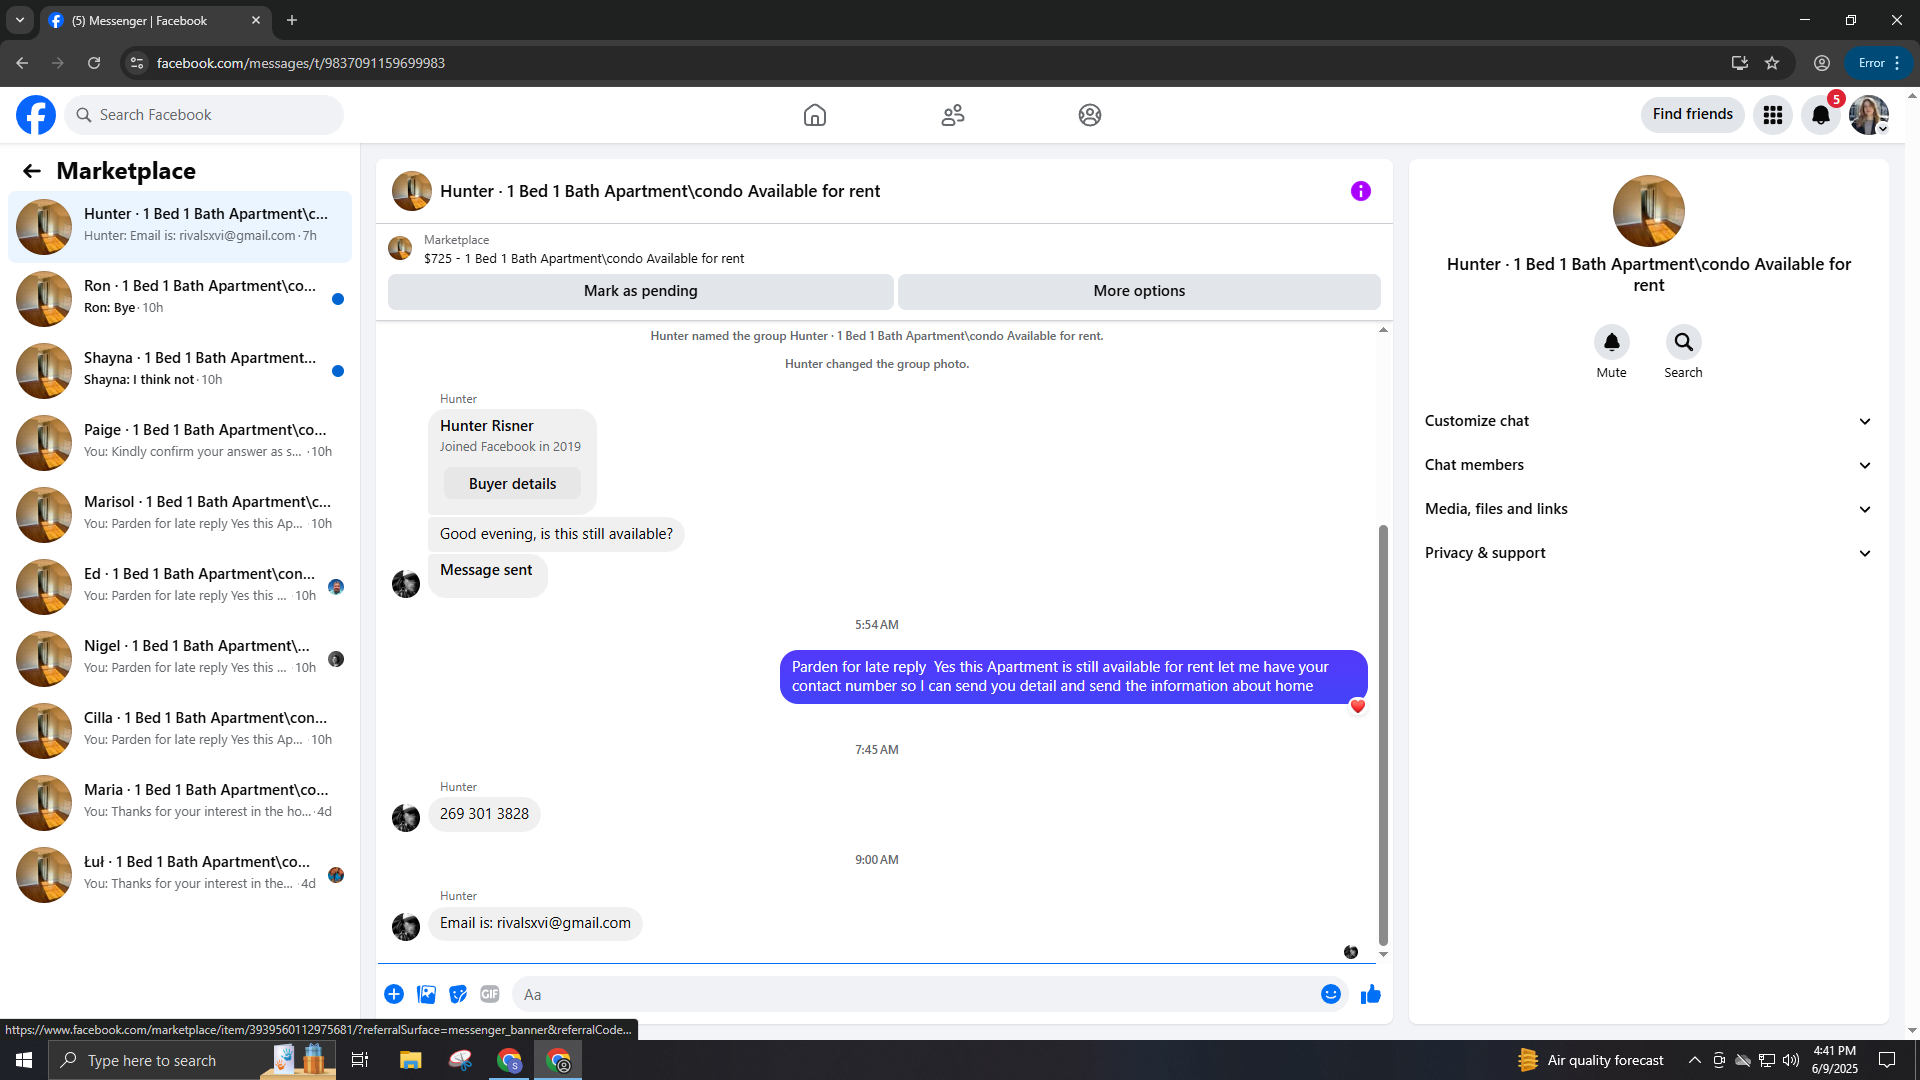The image size is (1920, 1080).
Task: Open conversation information purple icon
Action: click(x=1361, y=191)
